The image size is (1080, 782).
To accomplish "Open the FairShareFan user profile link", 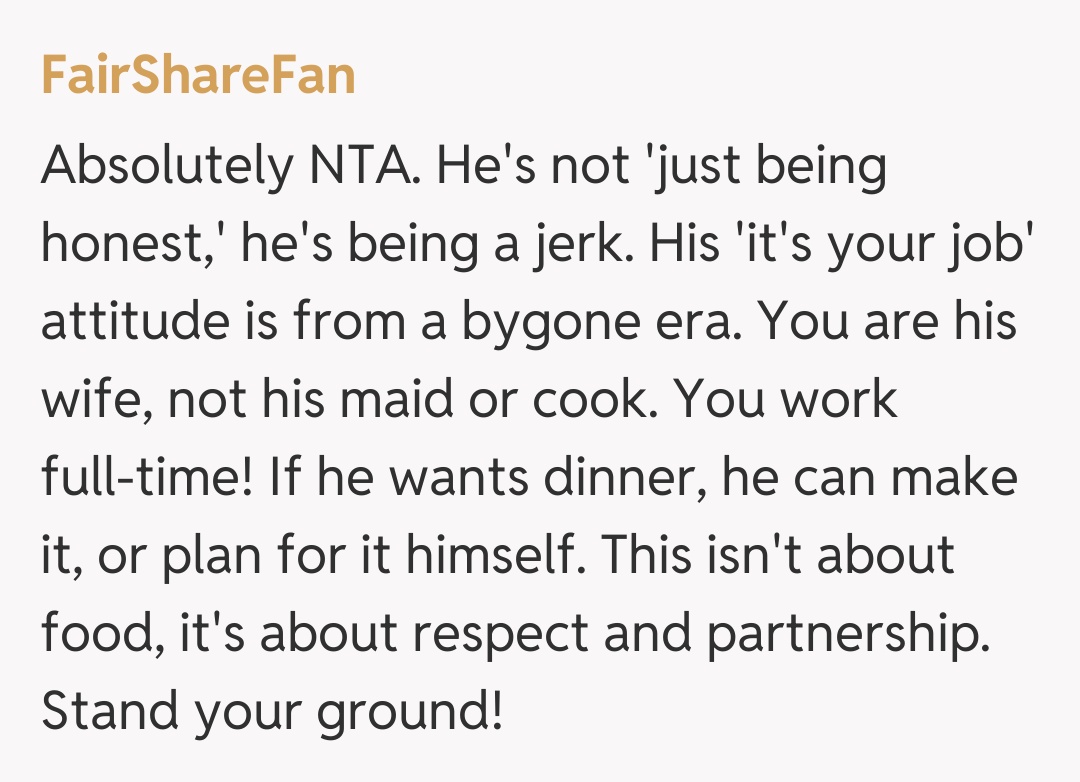I will click(198, 77).
